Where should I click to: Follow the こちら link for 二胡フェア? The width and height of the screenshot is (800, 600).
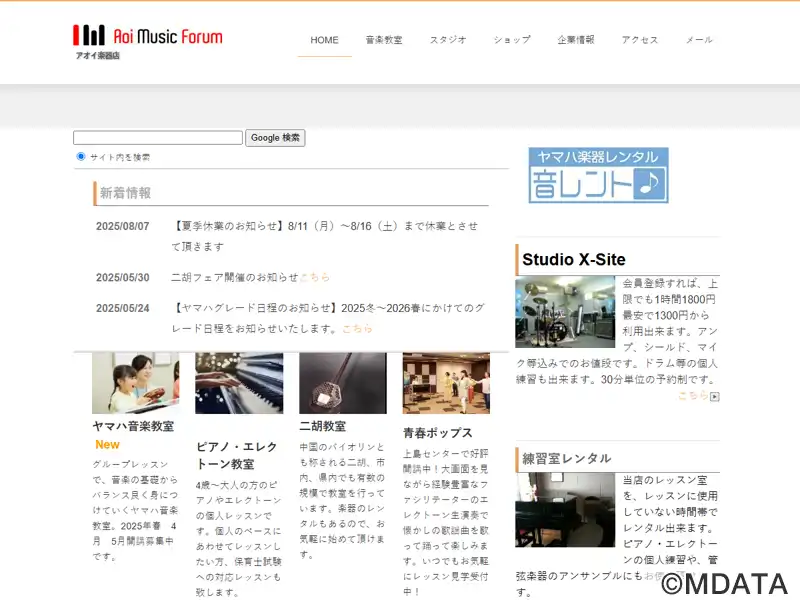coord(314,277)
